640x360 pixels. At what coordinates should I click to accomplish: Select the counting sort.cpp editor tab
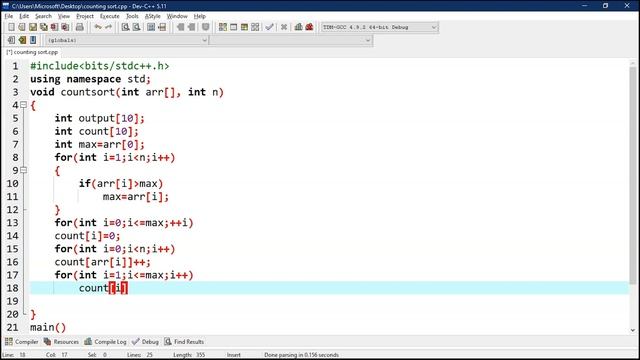tap(32, 52)
